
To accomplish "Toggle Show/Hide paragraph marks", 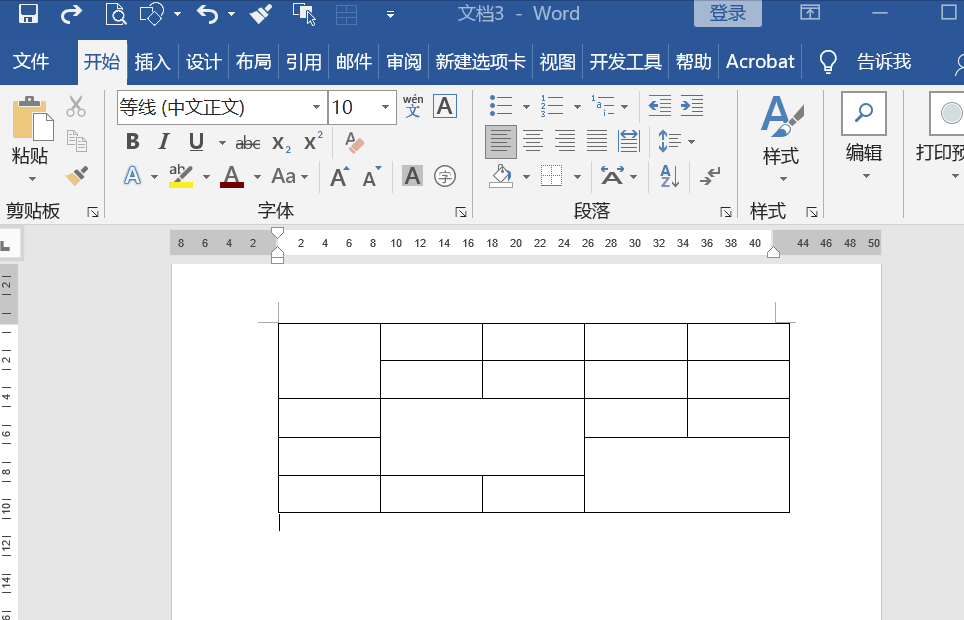I will click(709, 177).
